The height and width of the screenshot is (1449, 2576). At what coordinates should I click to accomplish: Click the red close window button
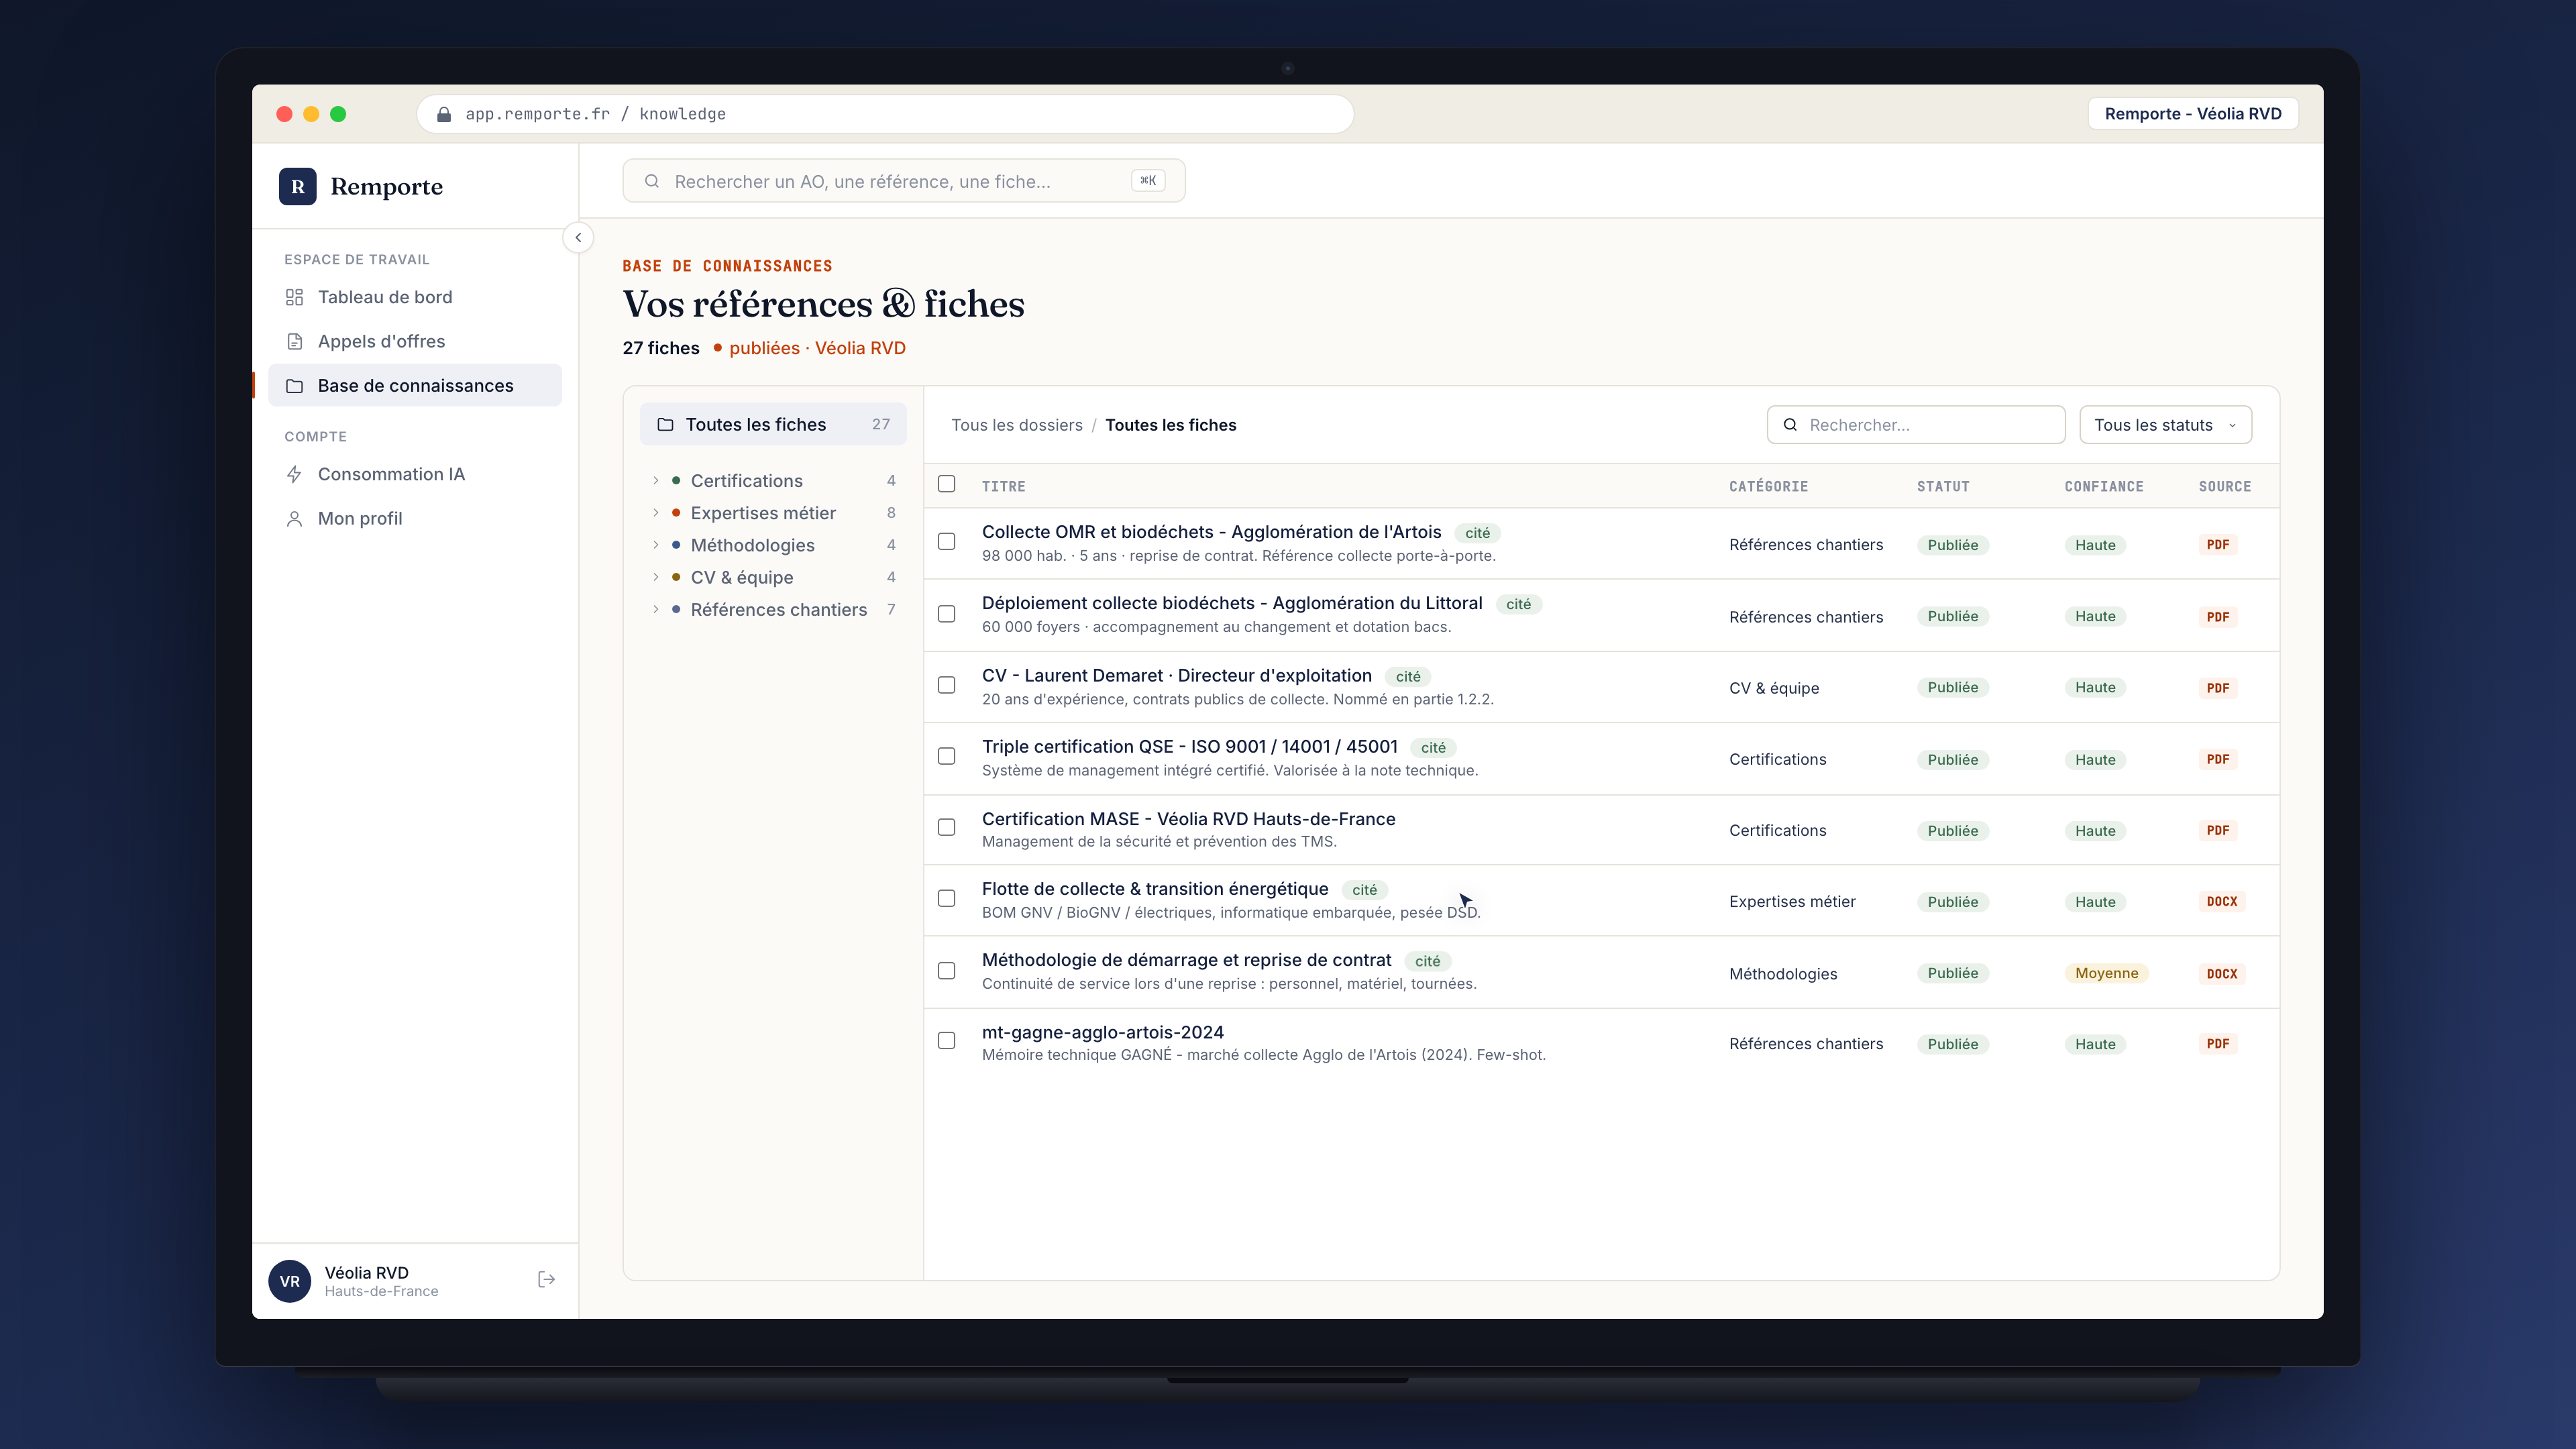(284, 114)
